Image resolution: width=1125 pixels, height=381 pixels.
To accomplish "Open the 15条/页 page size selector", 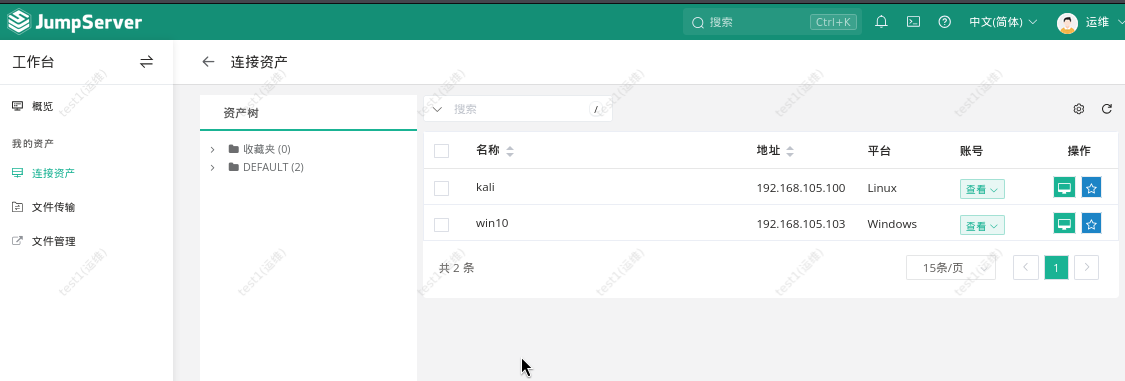I will [951, 268].
